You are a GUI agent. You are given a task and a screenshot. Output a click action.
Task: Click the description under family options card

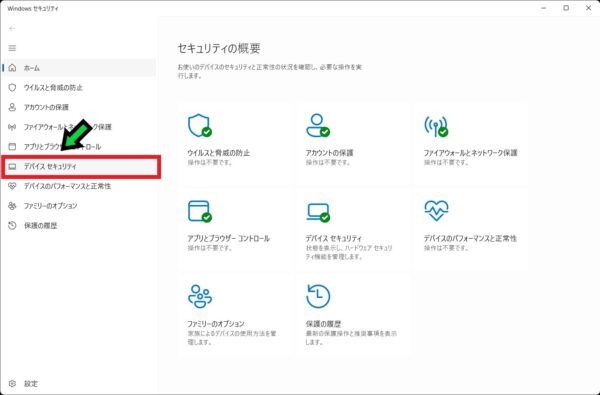pyautogui.click(x=232, y=338)
